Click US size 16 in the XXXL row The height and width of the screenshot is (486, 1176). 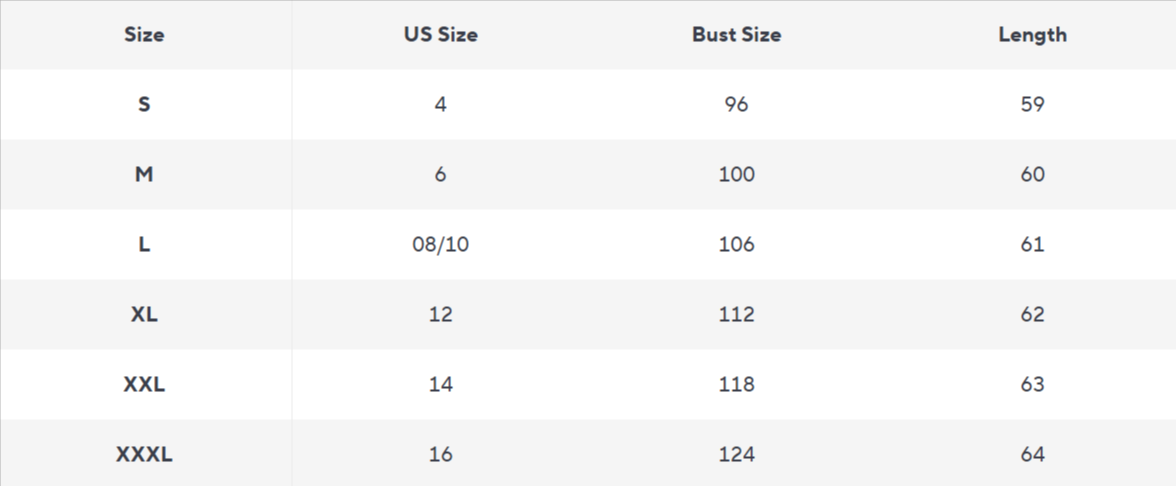pyautogui.click(x=440, y=454)
